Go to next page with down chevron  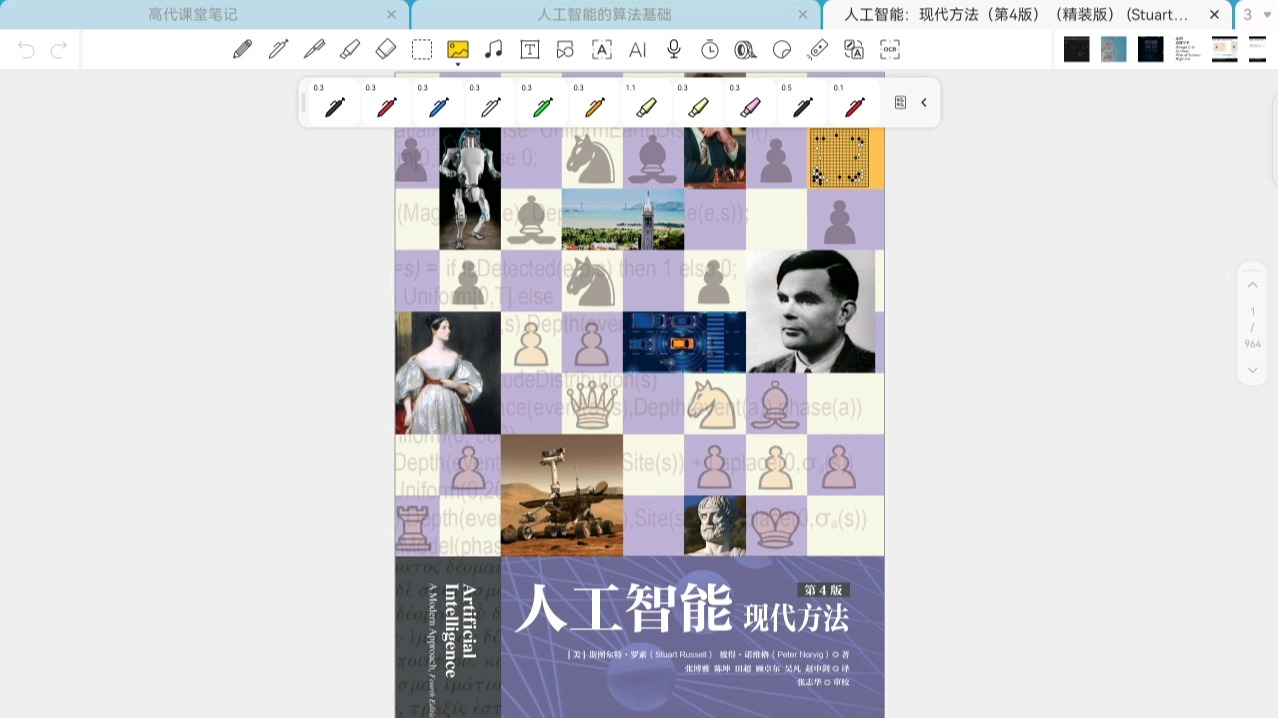tap(1252, 370)
